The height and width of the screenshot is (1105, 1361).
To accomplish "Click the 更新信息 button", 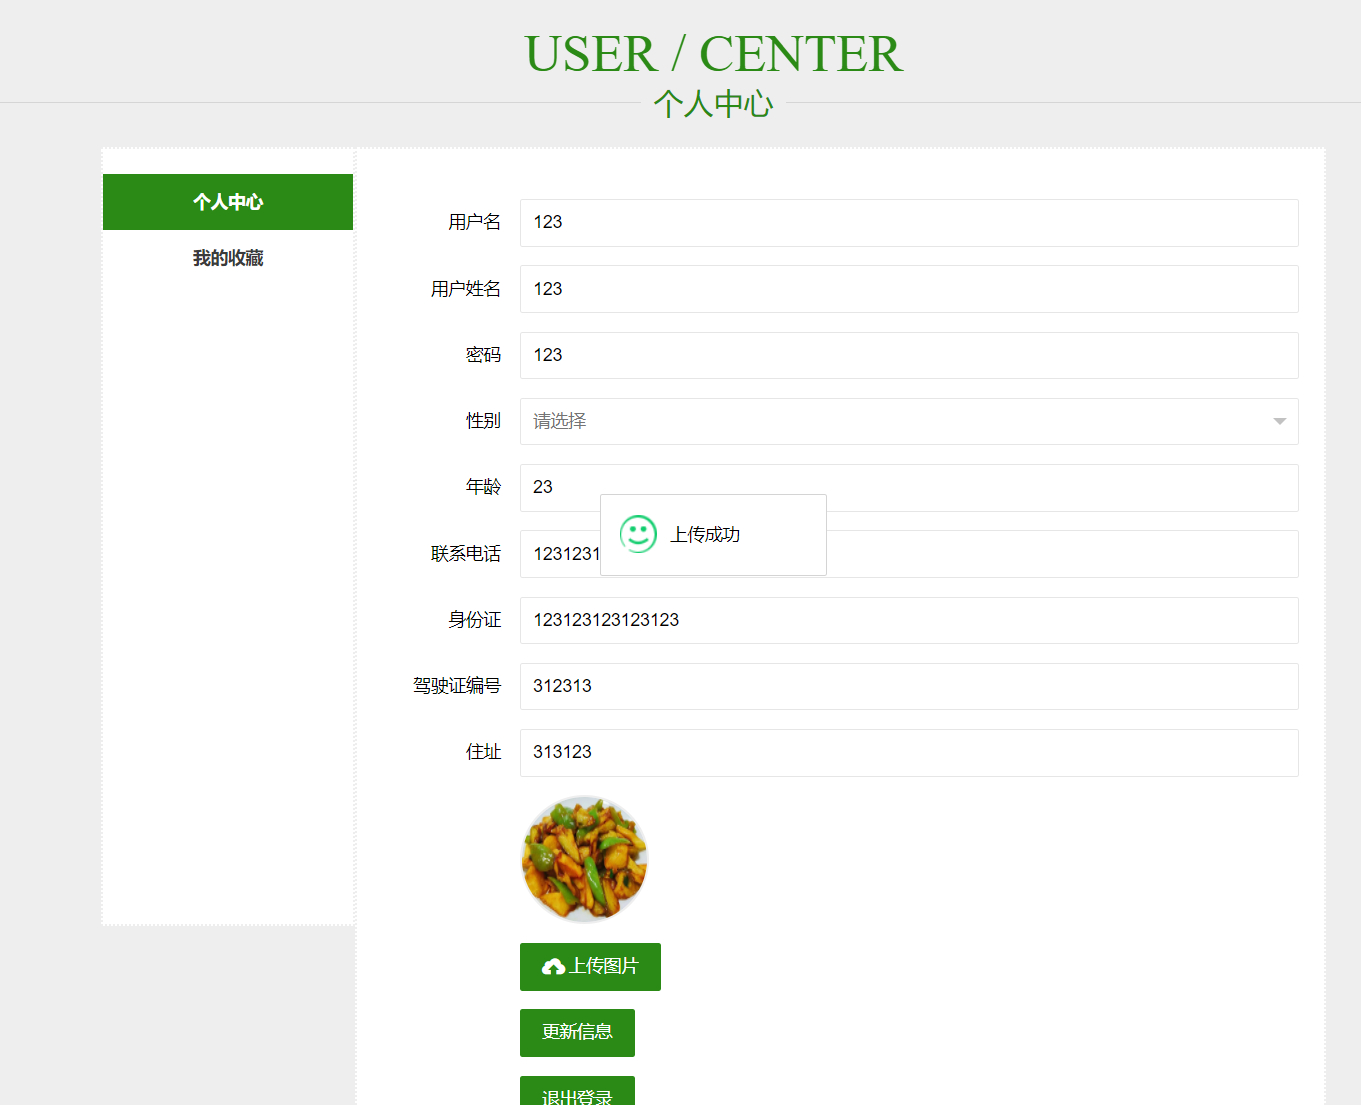I will point(577,1033).
